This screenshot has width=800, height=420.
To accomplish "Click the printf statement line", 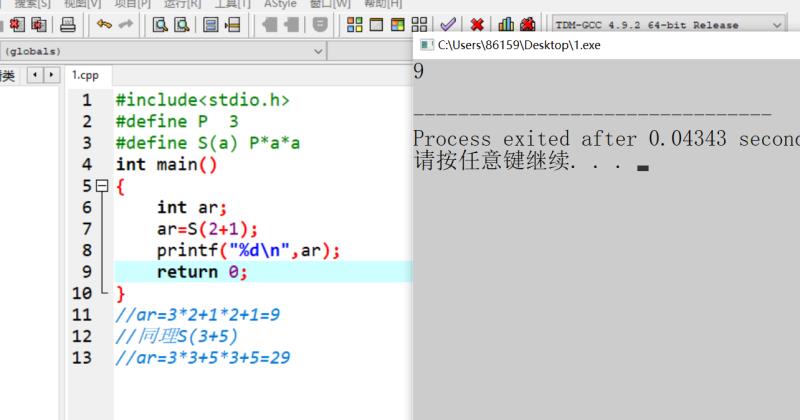I will (248, 251).
